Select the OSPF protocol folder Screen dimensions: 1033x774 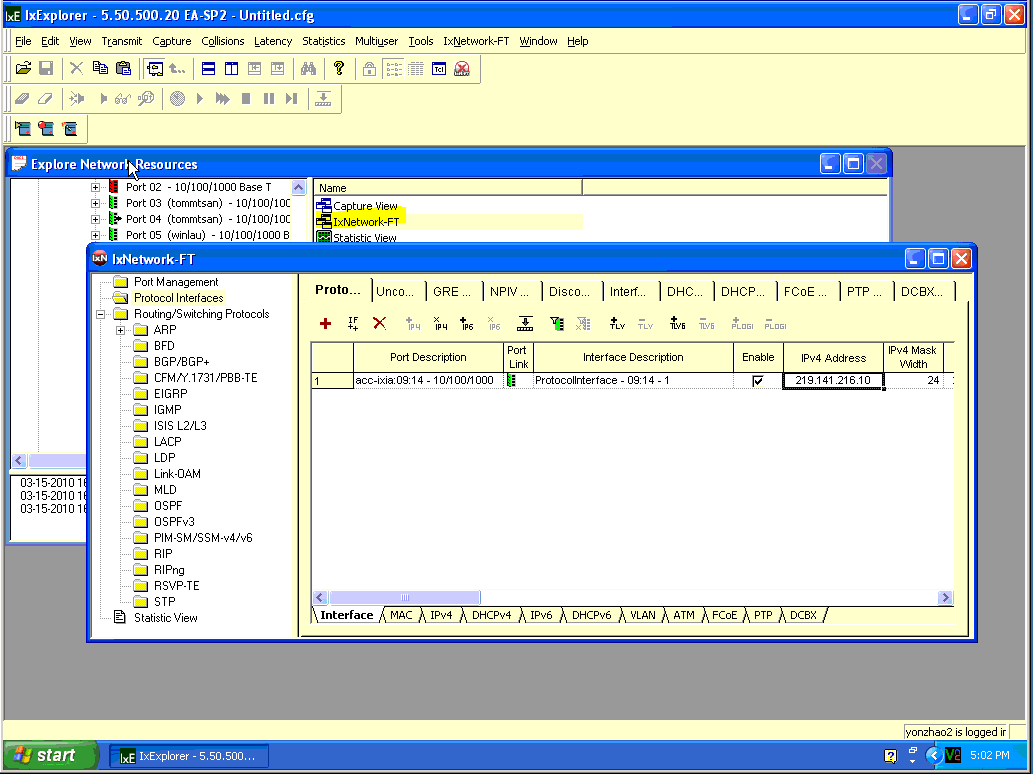[167, 506]
